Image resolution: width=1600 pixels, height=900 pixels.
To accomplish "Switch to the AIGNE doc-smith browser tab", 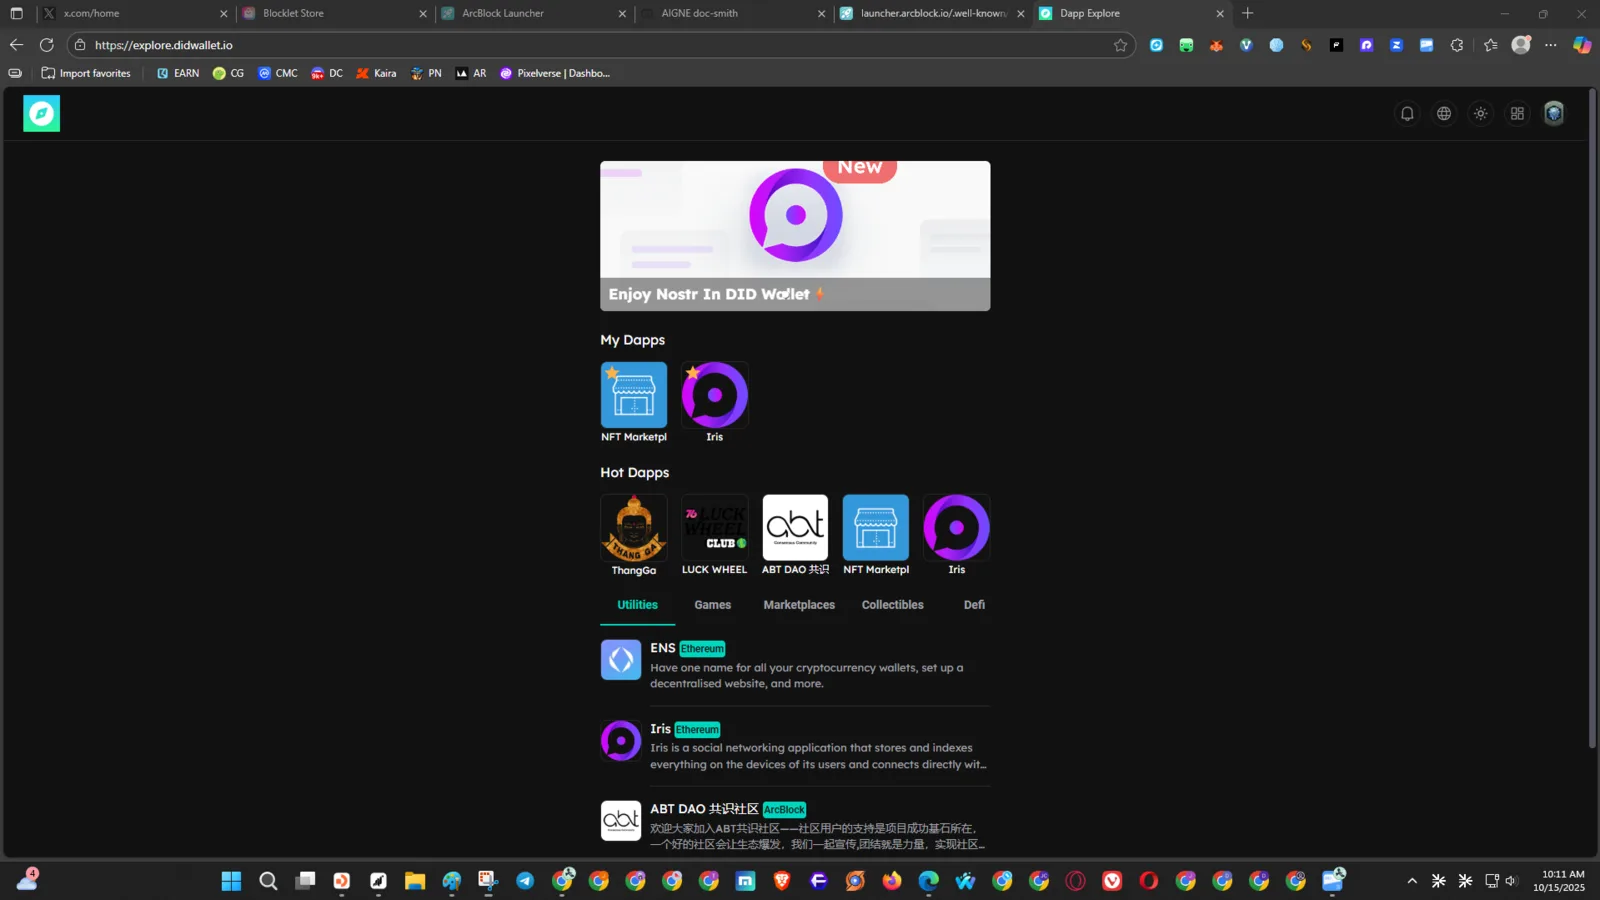I will click(x=730, y=14).
